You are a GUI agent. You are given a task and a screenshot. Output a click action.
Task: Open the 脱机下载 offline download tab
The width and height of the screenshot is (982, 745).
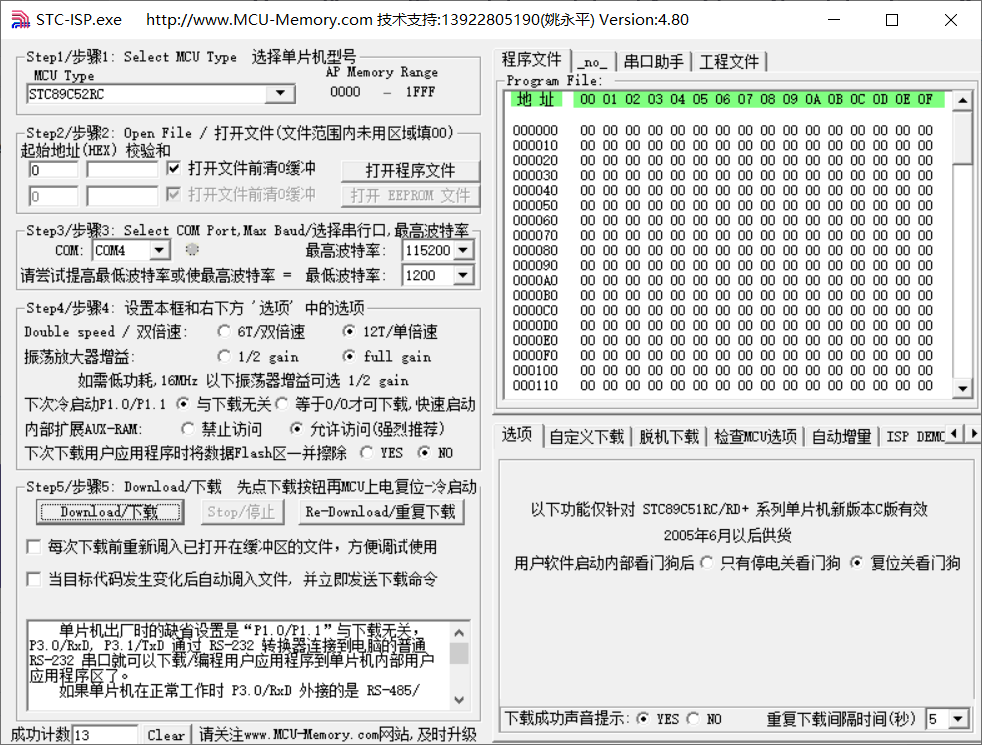(x=669, y=436)
